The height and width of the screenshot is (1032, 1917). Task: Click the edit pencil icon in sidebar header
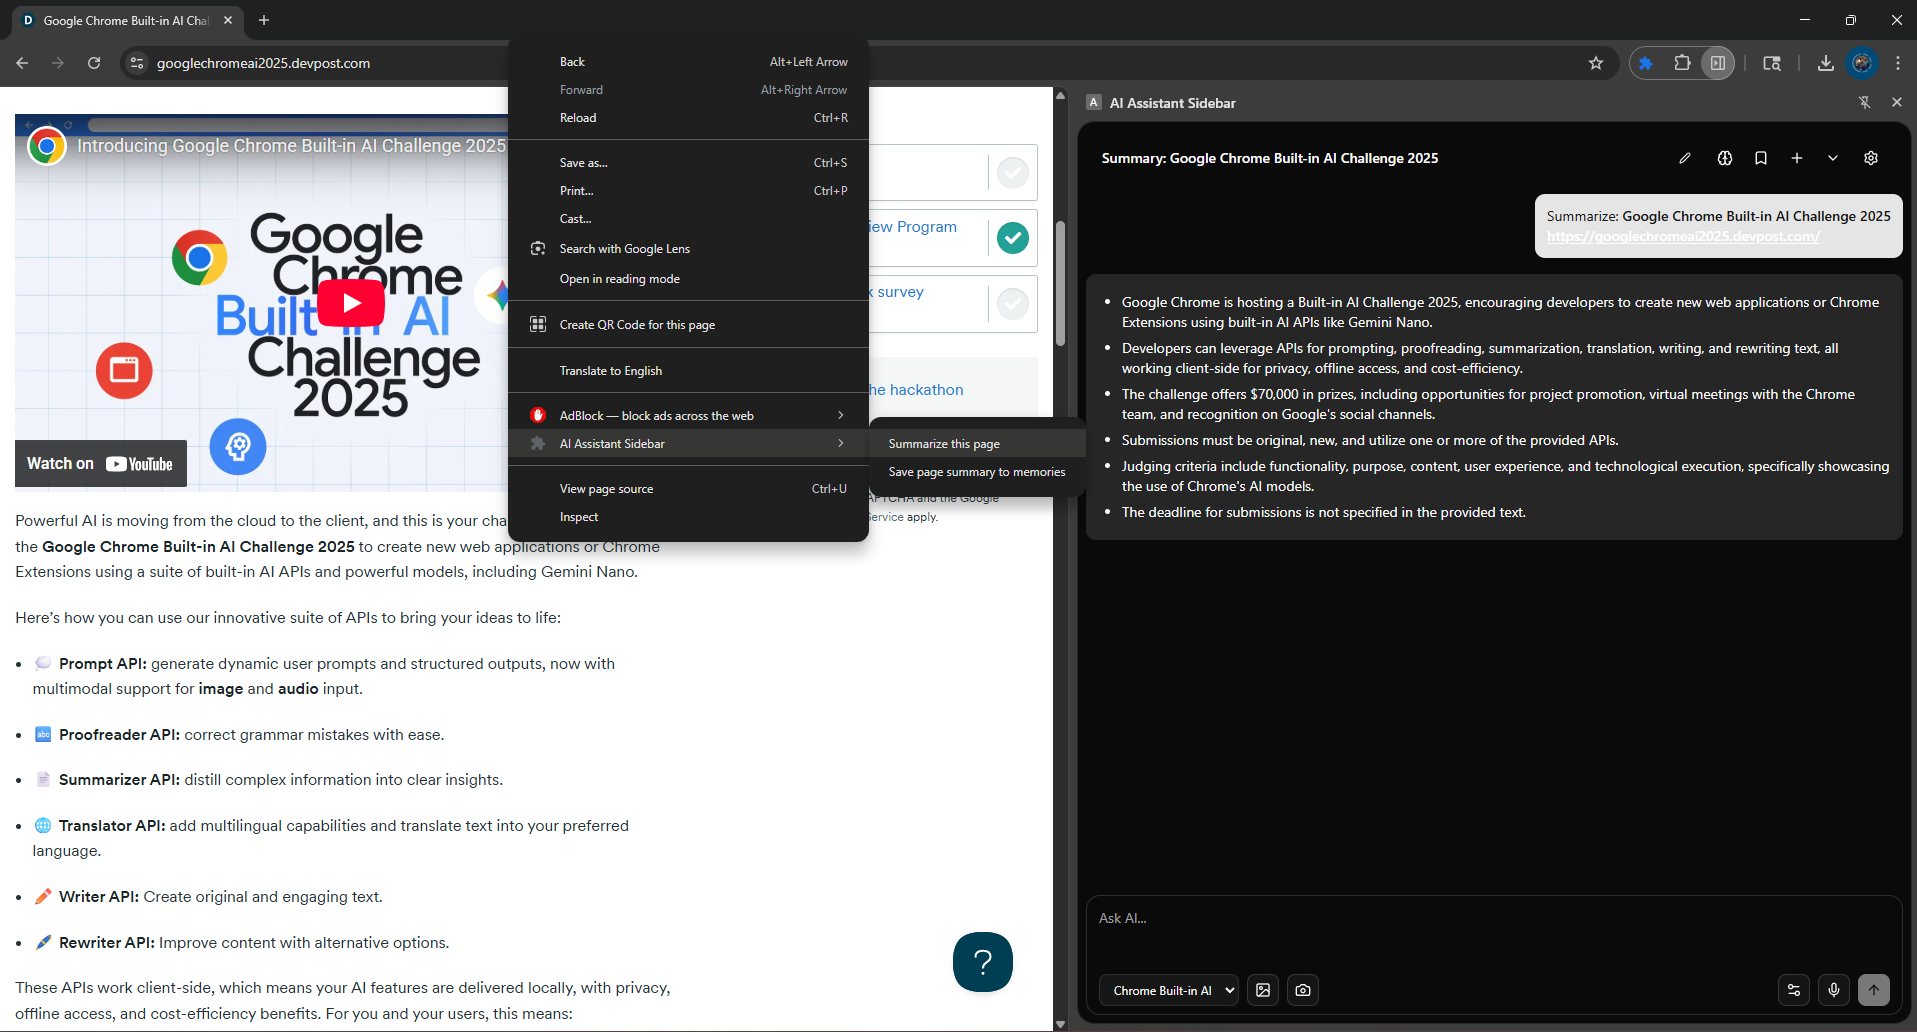point(1685,158)
